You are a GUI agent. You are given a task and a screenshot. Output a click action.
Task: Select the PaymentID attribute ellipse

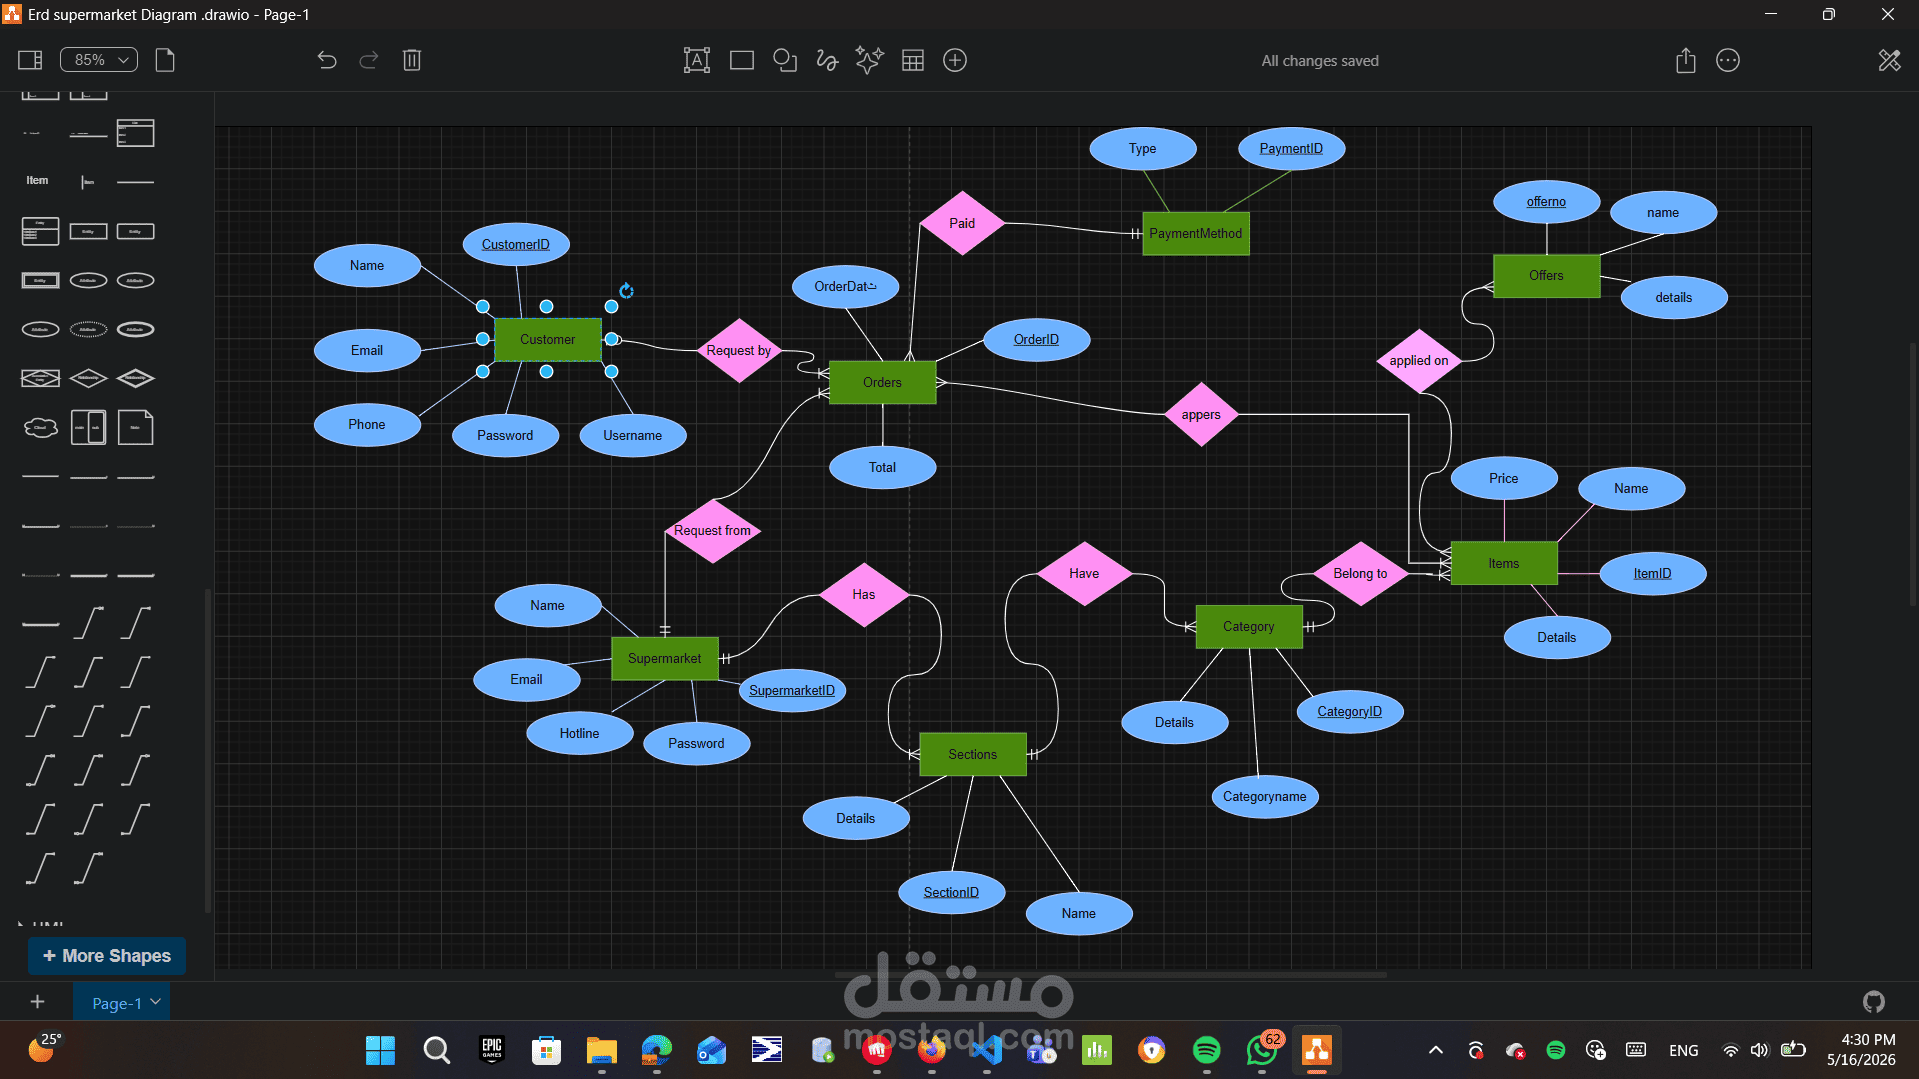[1291, 149]
